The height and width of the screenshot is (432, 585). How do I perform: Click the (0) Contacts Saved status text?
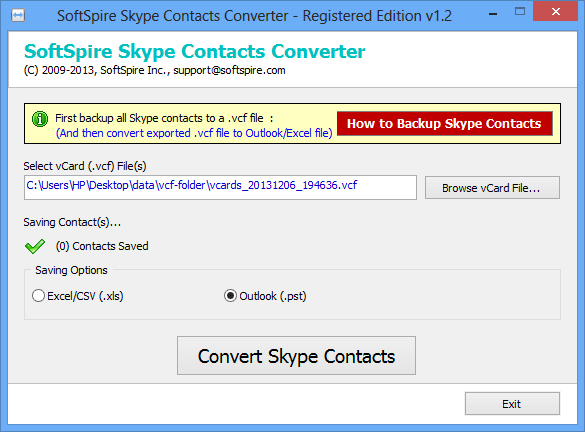(x=102, y=246)
